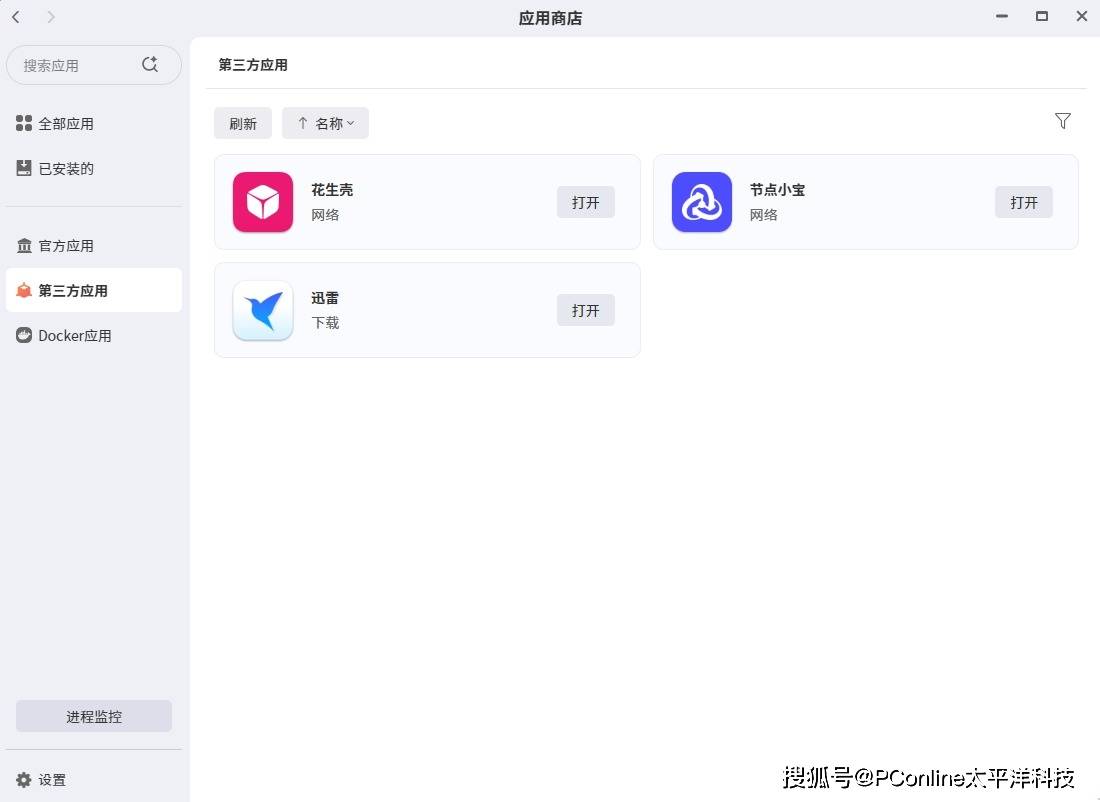Open 花生壳 with its 打开 button
Viewport: 1100px width, 802px height.
[586, 202]
